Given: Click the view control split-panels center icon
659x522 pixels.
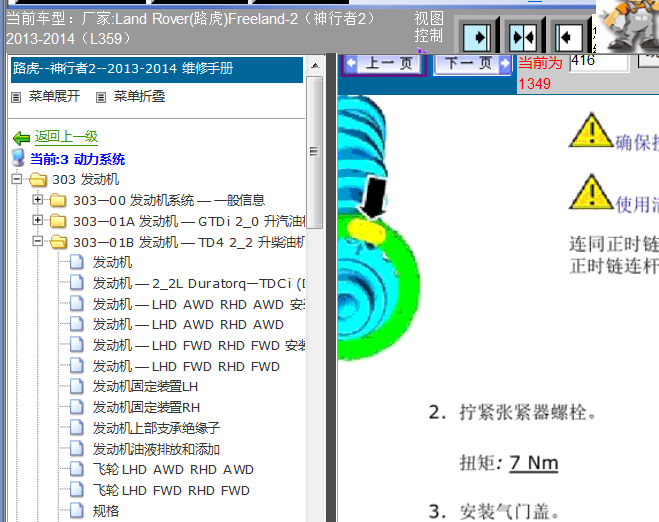Looking at the screenshot, I should point(523,37).
